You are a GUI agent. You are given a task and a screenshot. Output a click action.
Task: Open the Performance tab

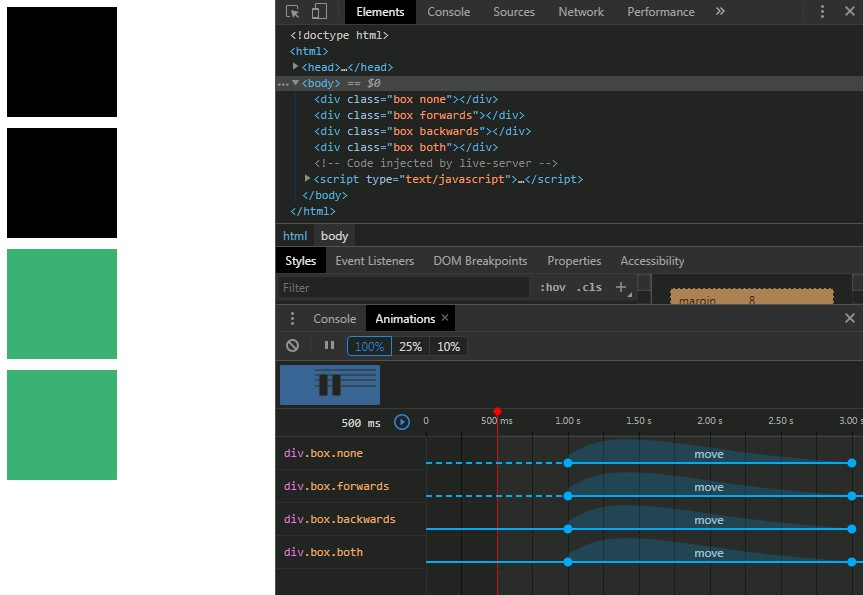coord(660,12)
